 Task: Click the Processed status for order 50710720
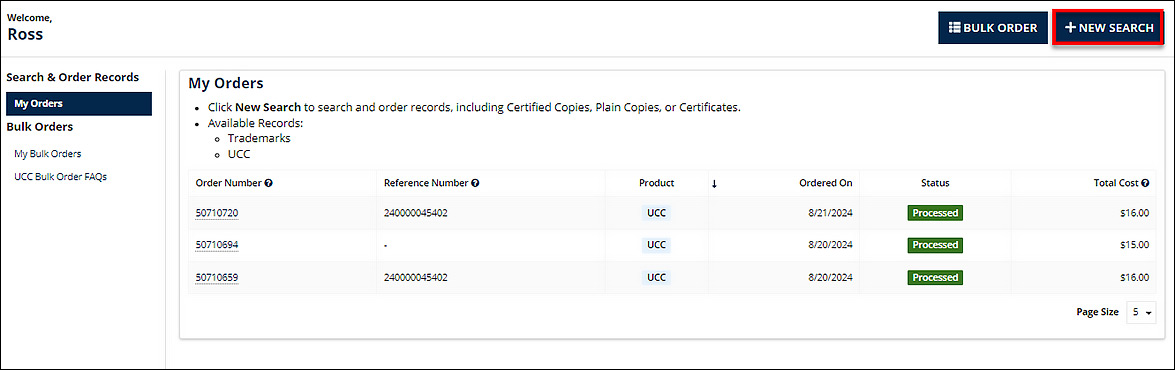point(934,213)
